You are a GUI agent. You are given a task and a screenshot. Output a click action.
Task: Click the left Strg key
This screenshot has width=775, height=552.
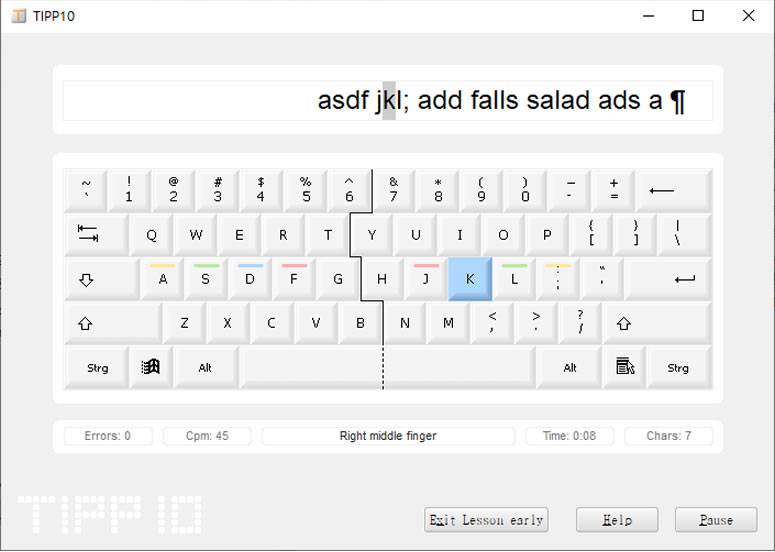point(97,367)
